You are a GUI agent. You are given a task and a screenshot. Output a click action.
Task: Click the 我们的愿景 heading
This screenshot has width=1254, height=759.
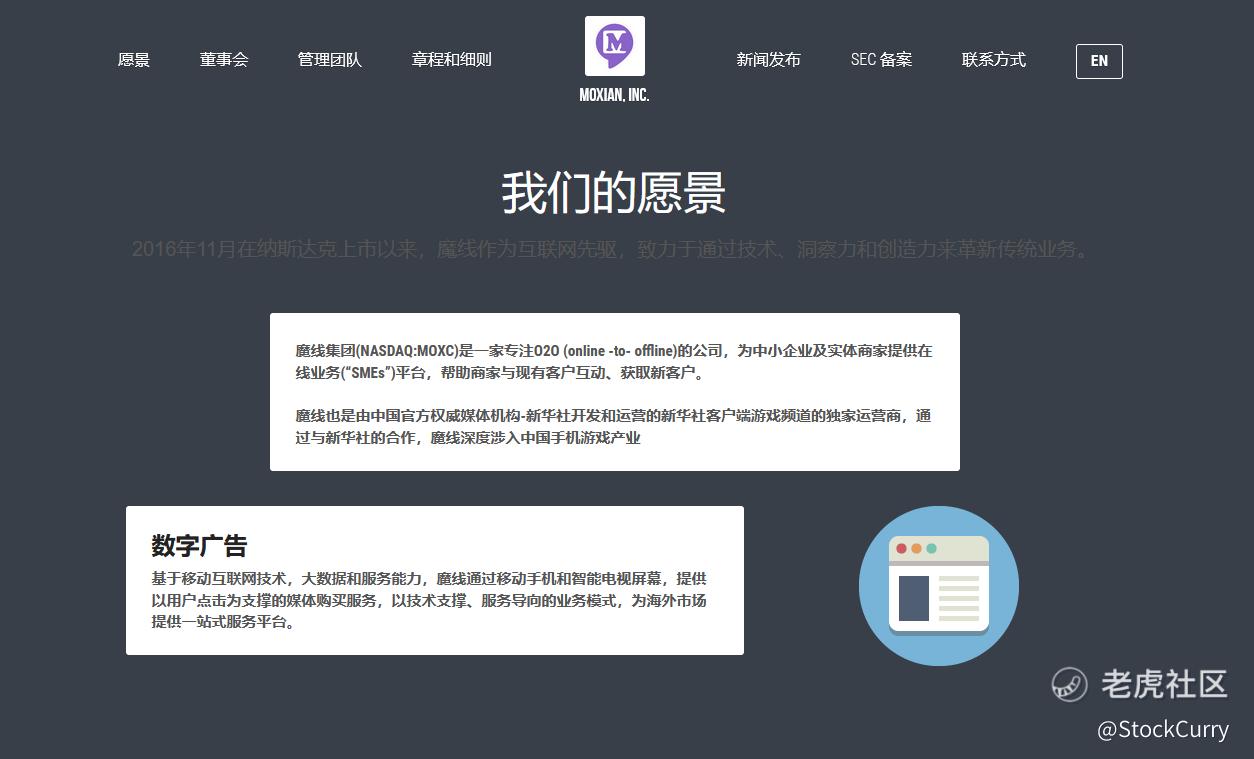tap(613, 193)
